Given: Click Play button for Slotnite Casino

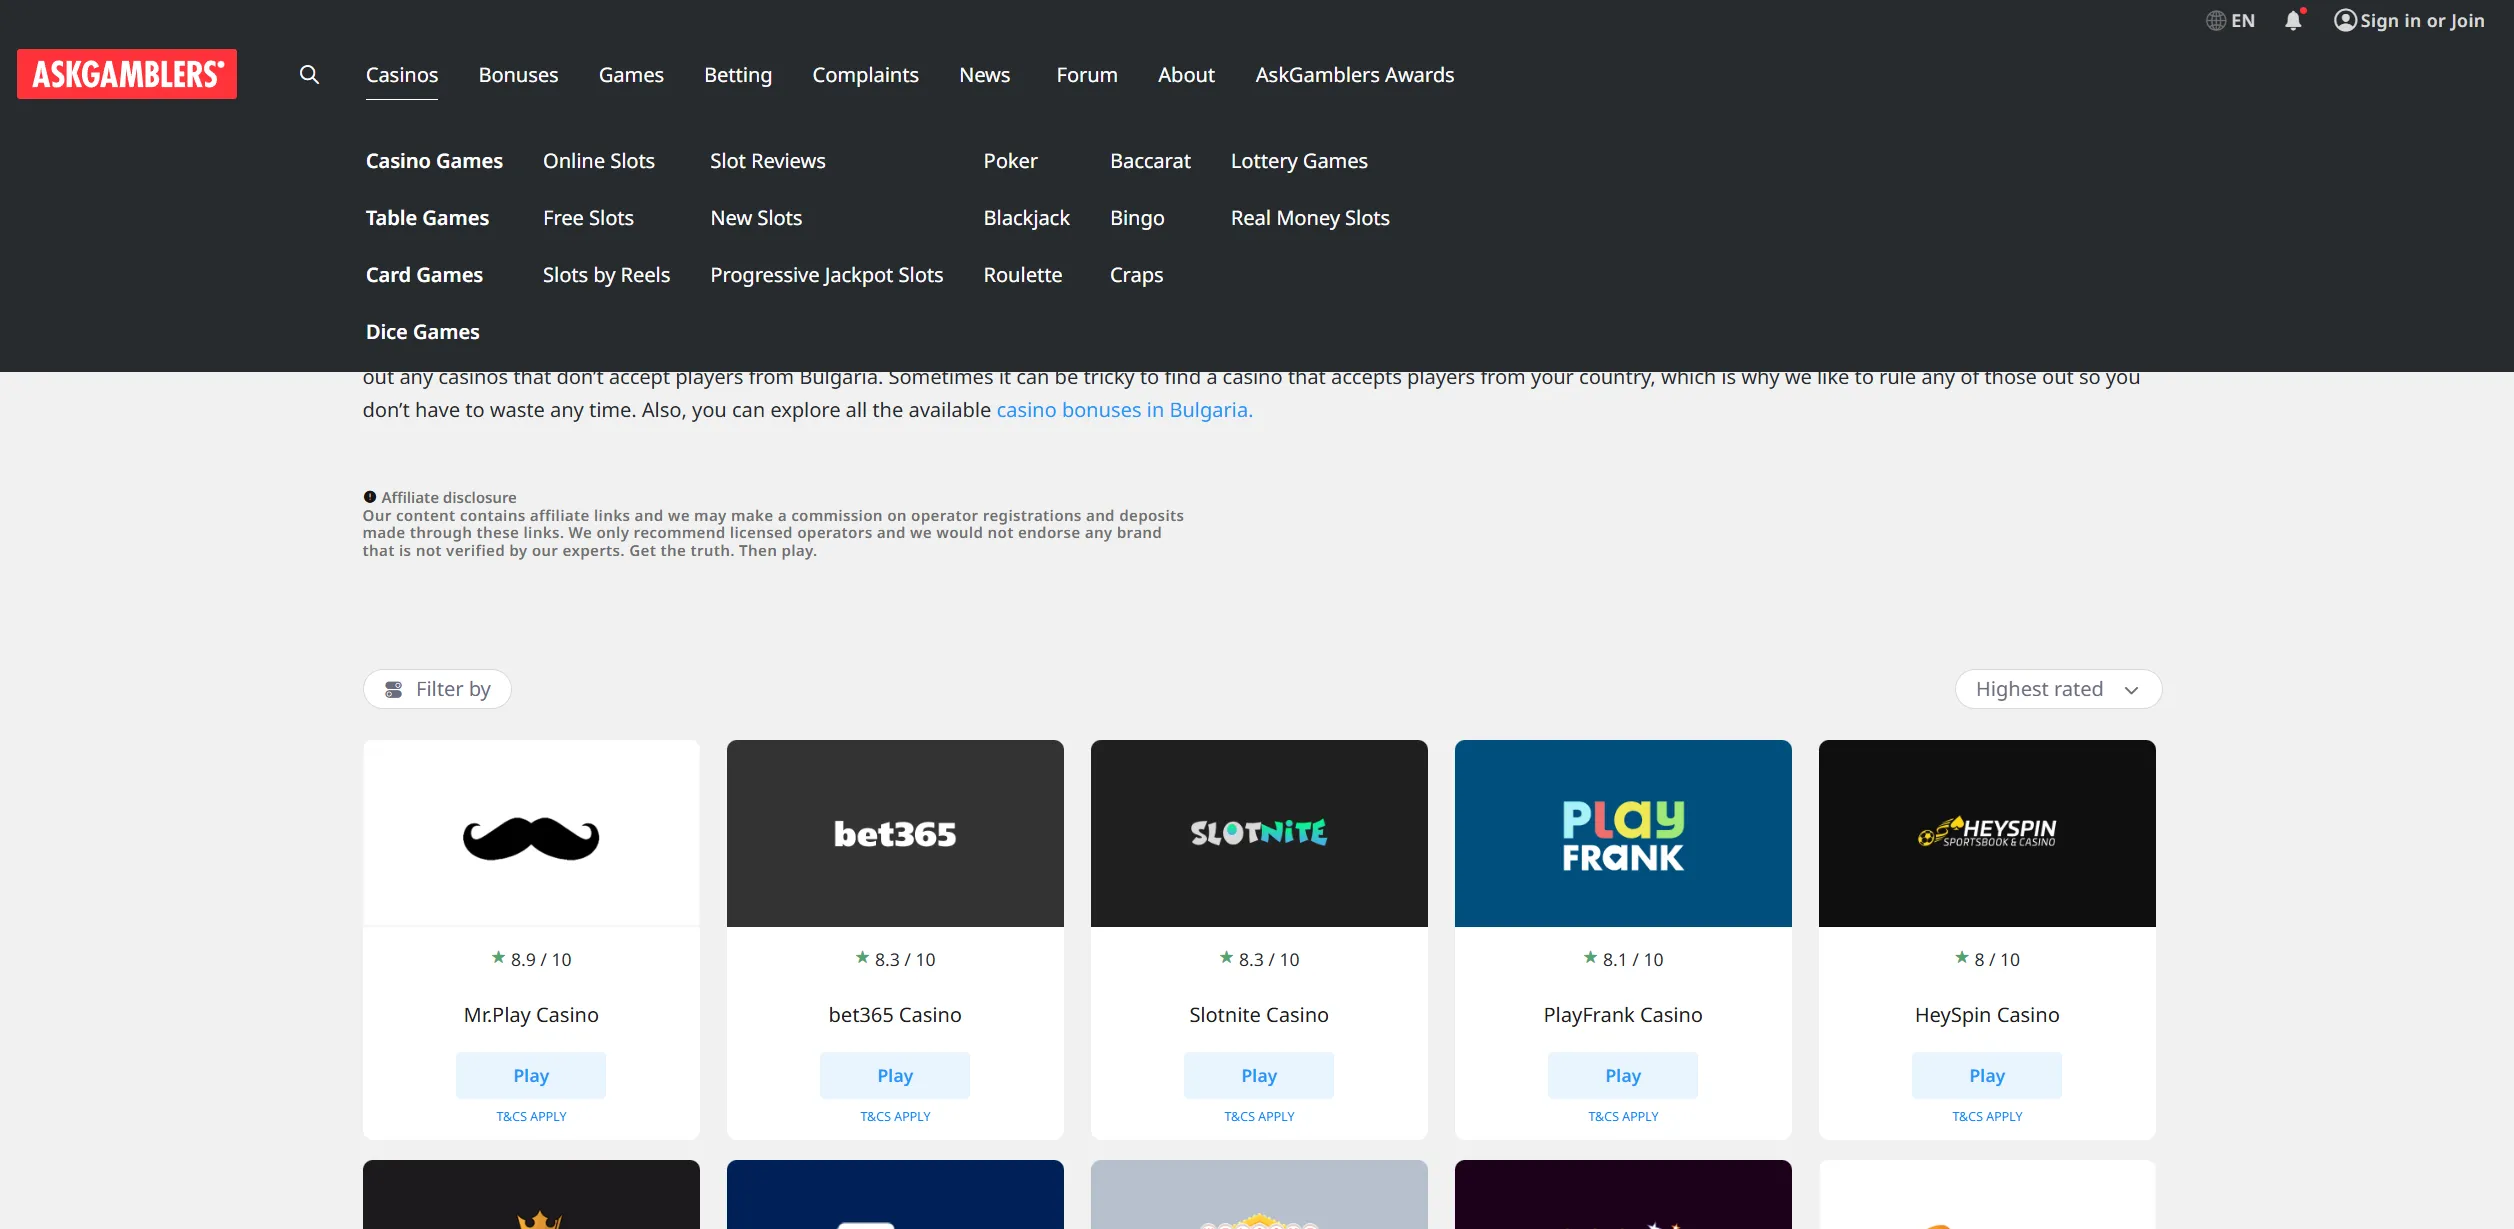Looking at the screenshot, I should (x=1259, y=1076).
